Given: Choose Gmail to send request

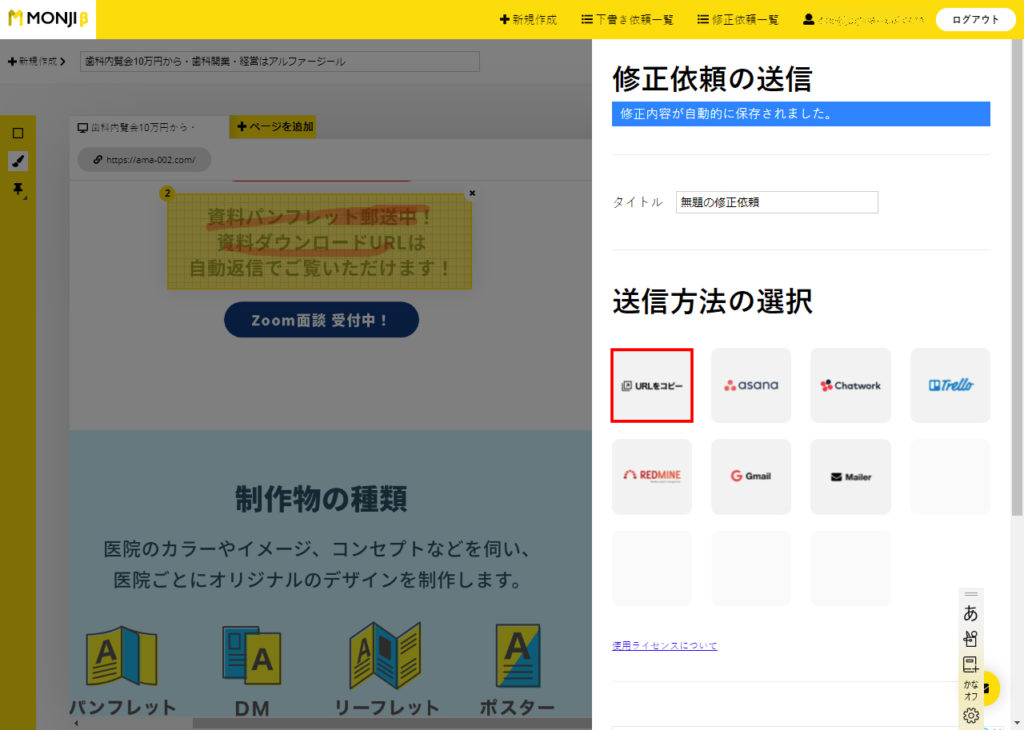Looking at the screenshot, I should pos(751,476).
